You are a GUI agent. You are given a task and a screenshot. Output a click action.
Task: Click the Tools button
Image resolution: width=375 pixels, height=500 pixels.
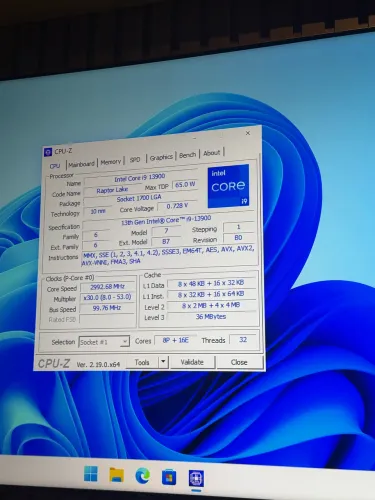tap(142, 362)
